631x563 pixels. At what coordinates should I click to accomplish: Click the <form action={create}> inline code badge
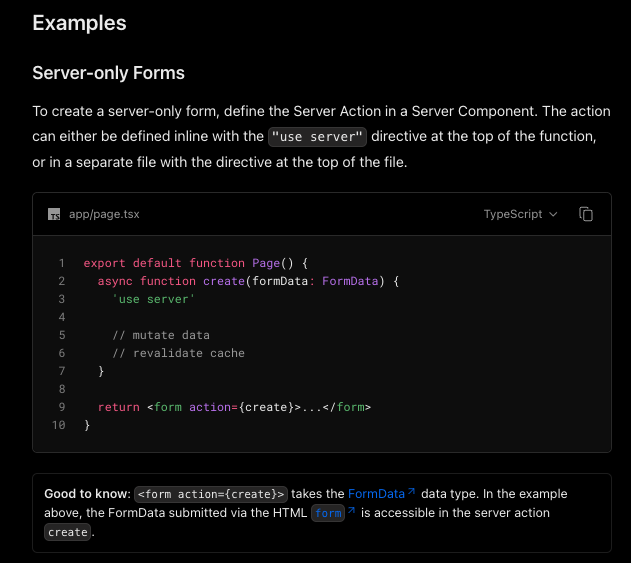click(211, 494)
